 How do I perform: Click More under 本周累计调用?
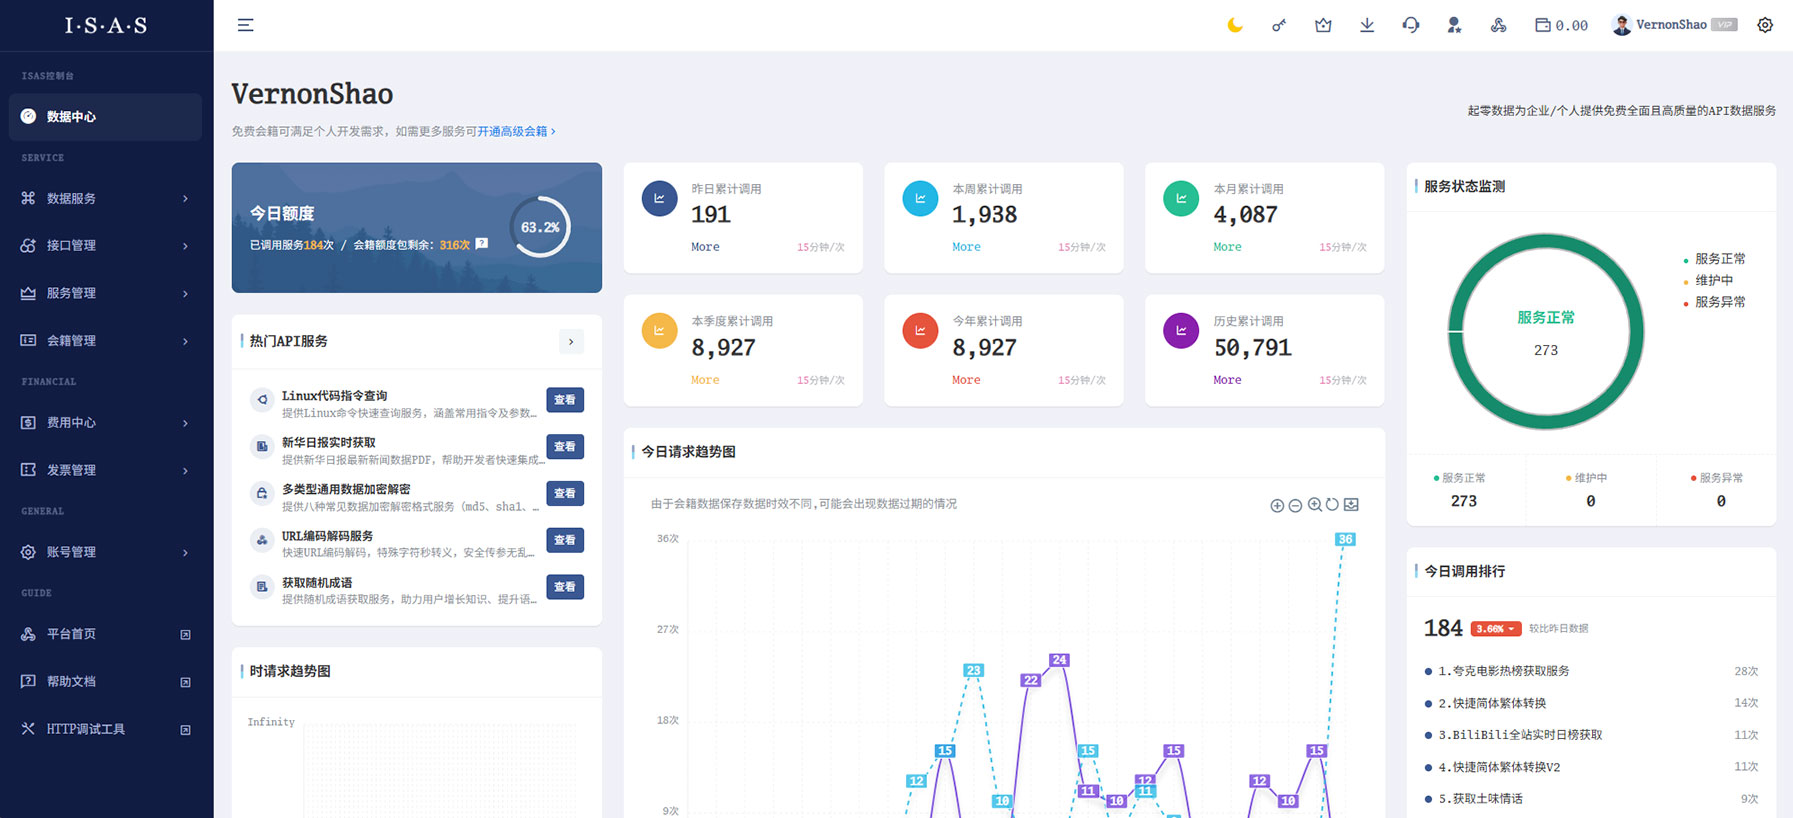click(966, 247)
